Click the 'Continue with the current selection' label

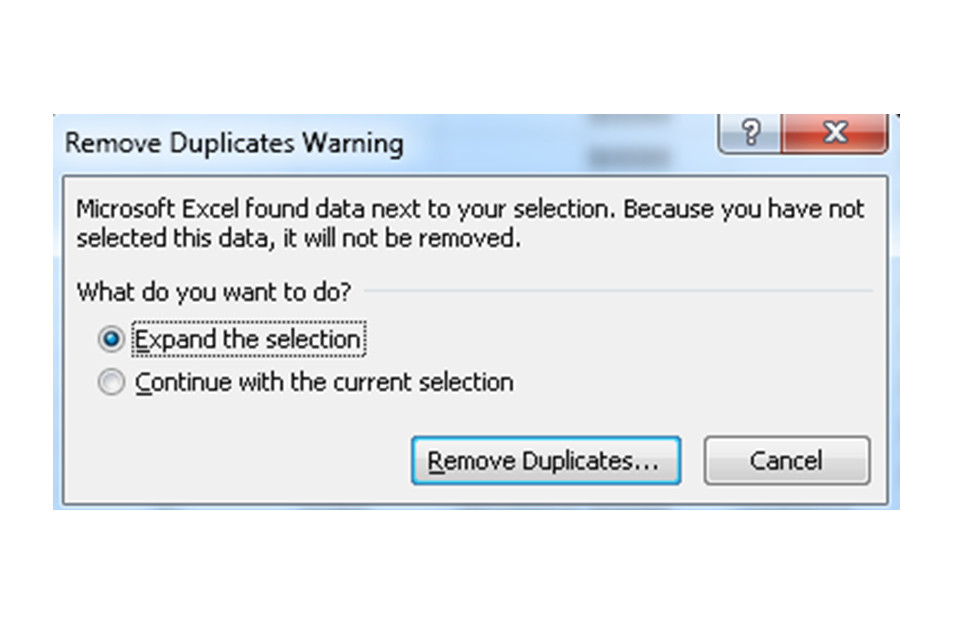[x=324, y=382]
